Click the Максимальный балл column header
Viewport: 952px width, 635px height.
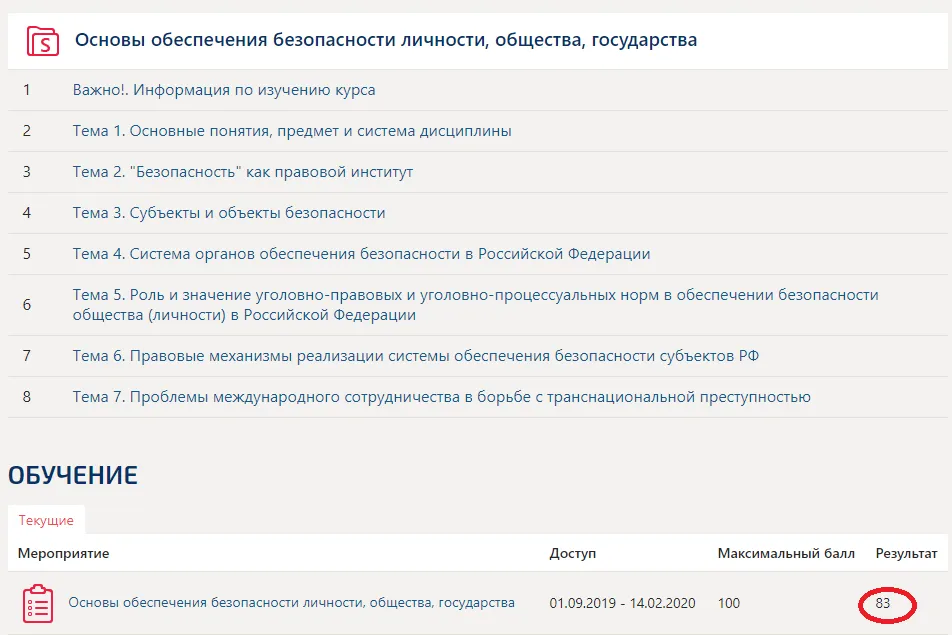(x=786, y=553)
